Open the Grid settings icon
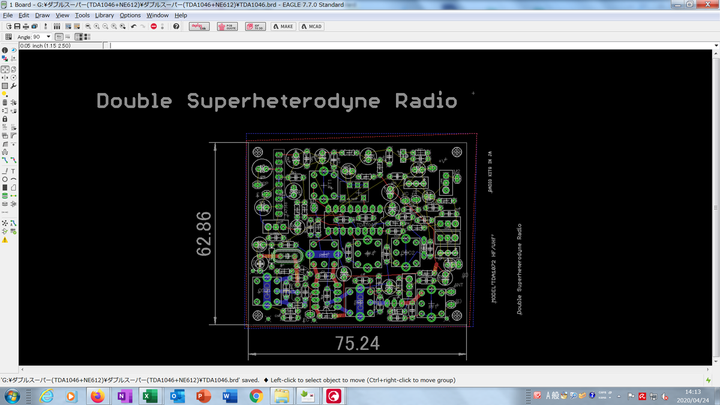 (8, 37)
